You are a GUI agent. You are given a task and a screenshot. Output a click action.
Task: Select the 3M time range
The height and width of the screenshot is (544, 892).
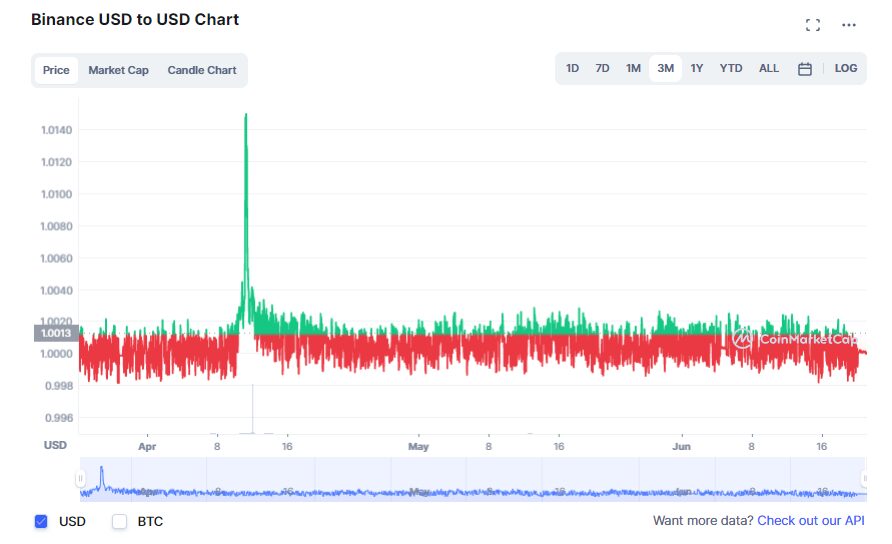[666, 68]
